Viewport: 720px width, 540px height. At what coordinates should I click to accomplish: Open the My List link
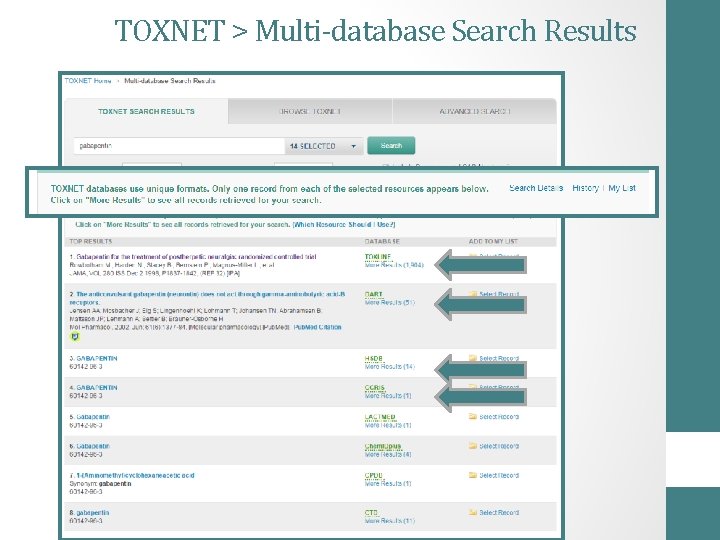[622, 188]
